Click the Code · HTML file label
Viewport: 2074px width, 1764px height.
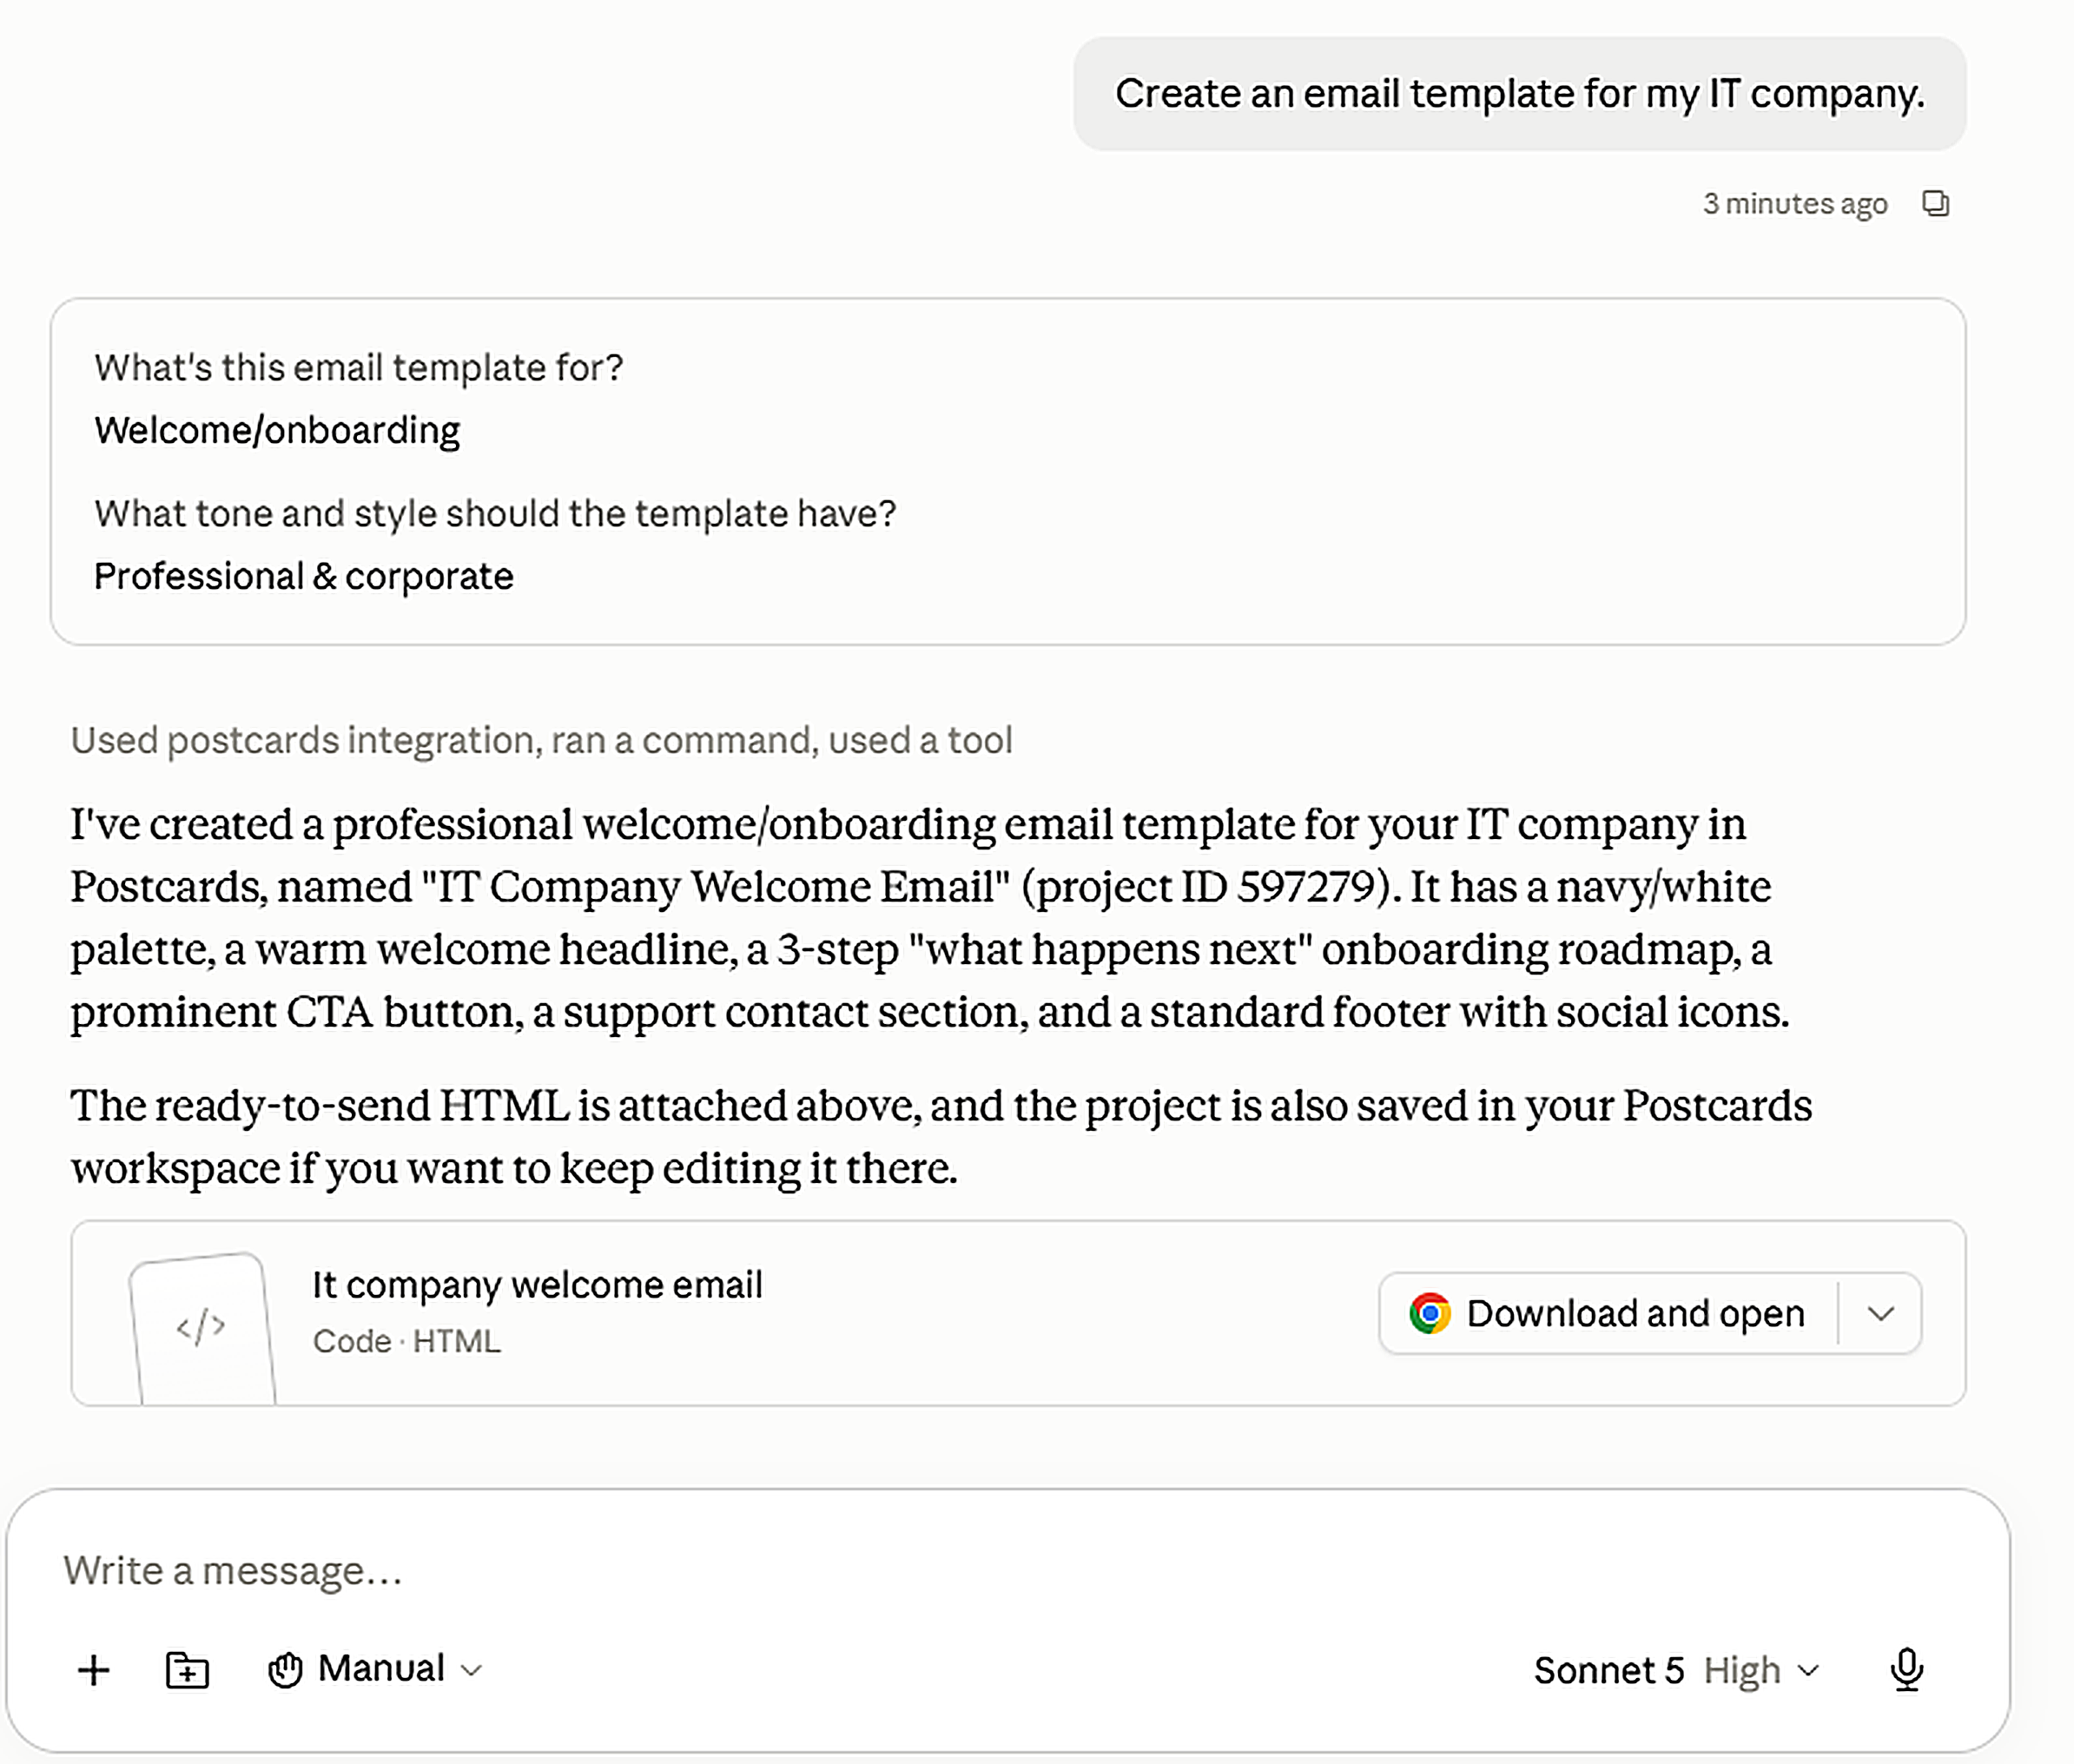406,1341
